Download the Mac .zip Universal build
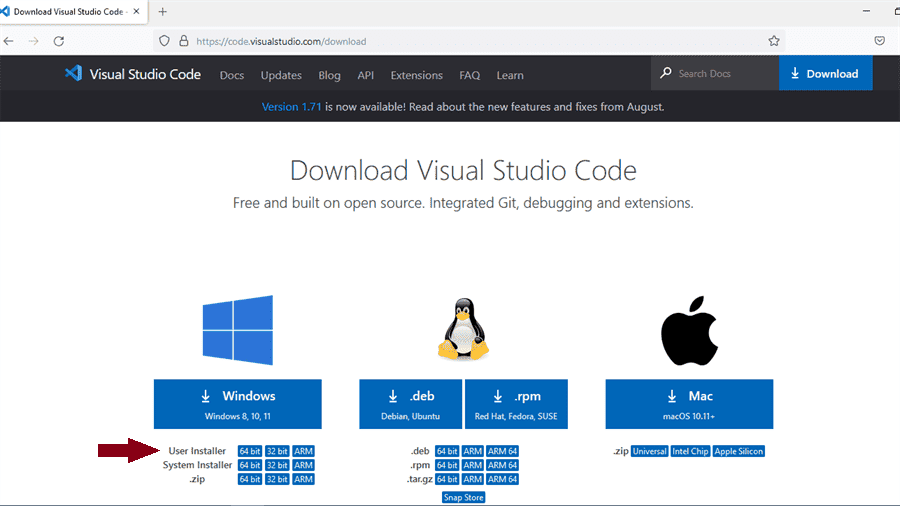The width and height of the screenshot is (900, 506). click(x=649, y=451)
